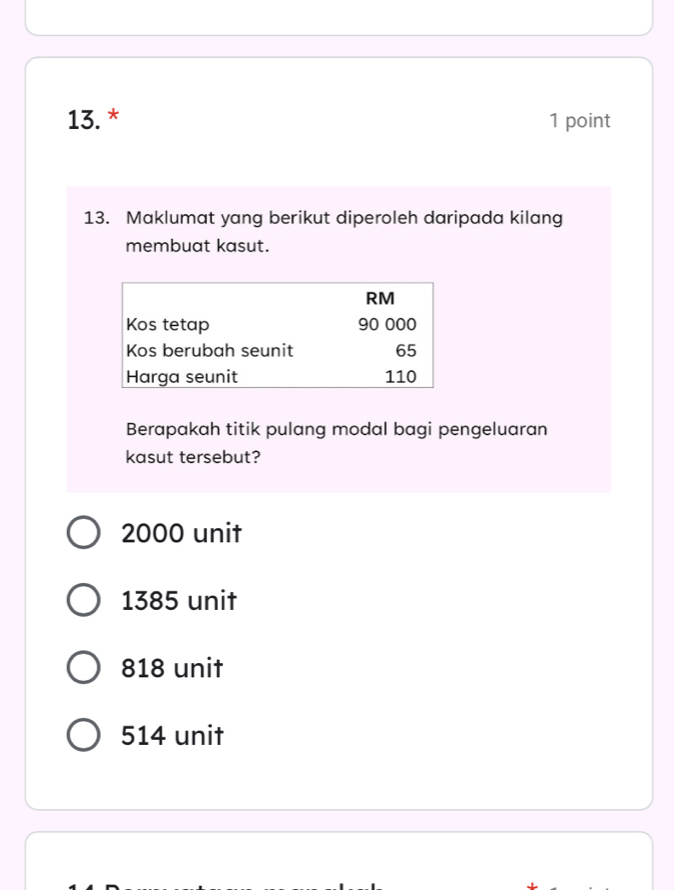Click the 'RM' column header in table

point(380,298)
